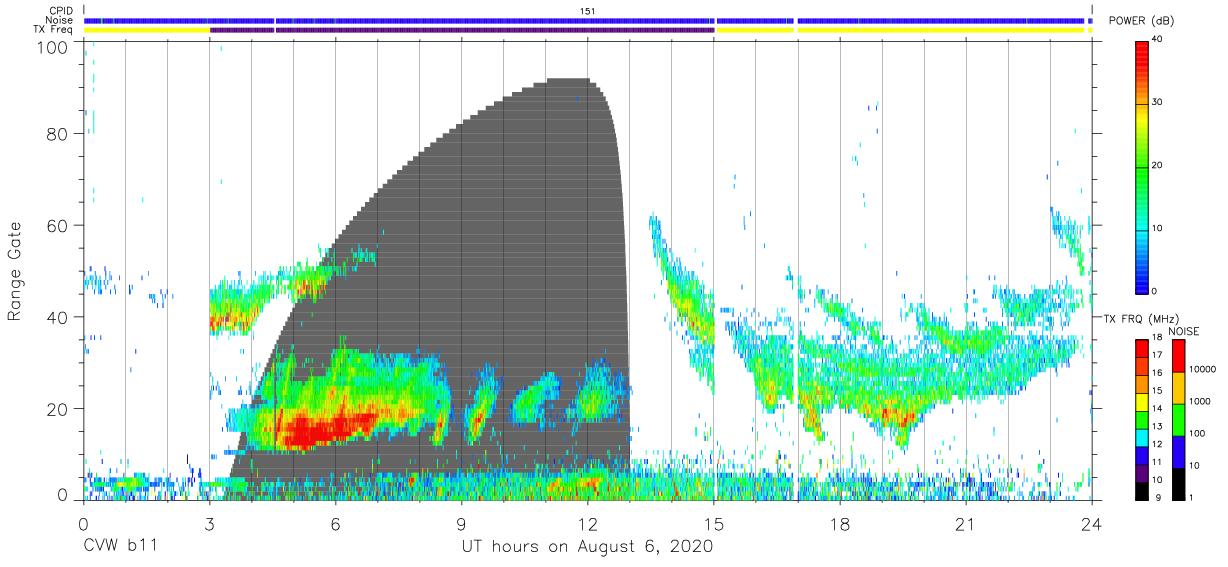
Task: Click 'UT hours on August 6, 2020' title
Action: coord(587,547)
